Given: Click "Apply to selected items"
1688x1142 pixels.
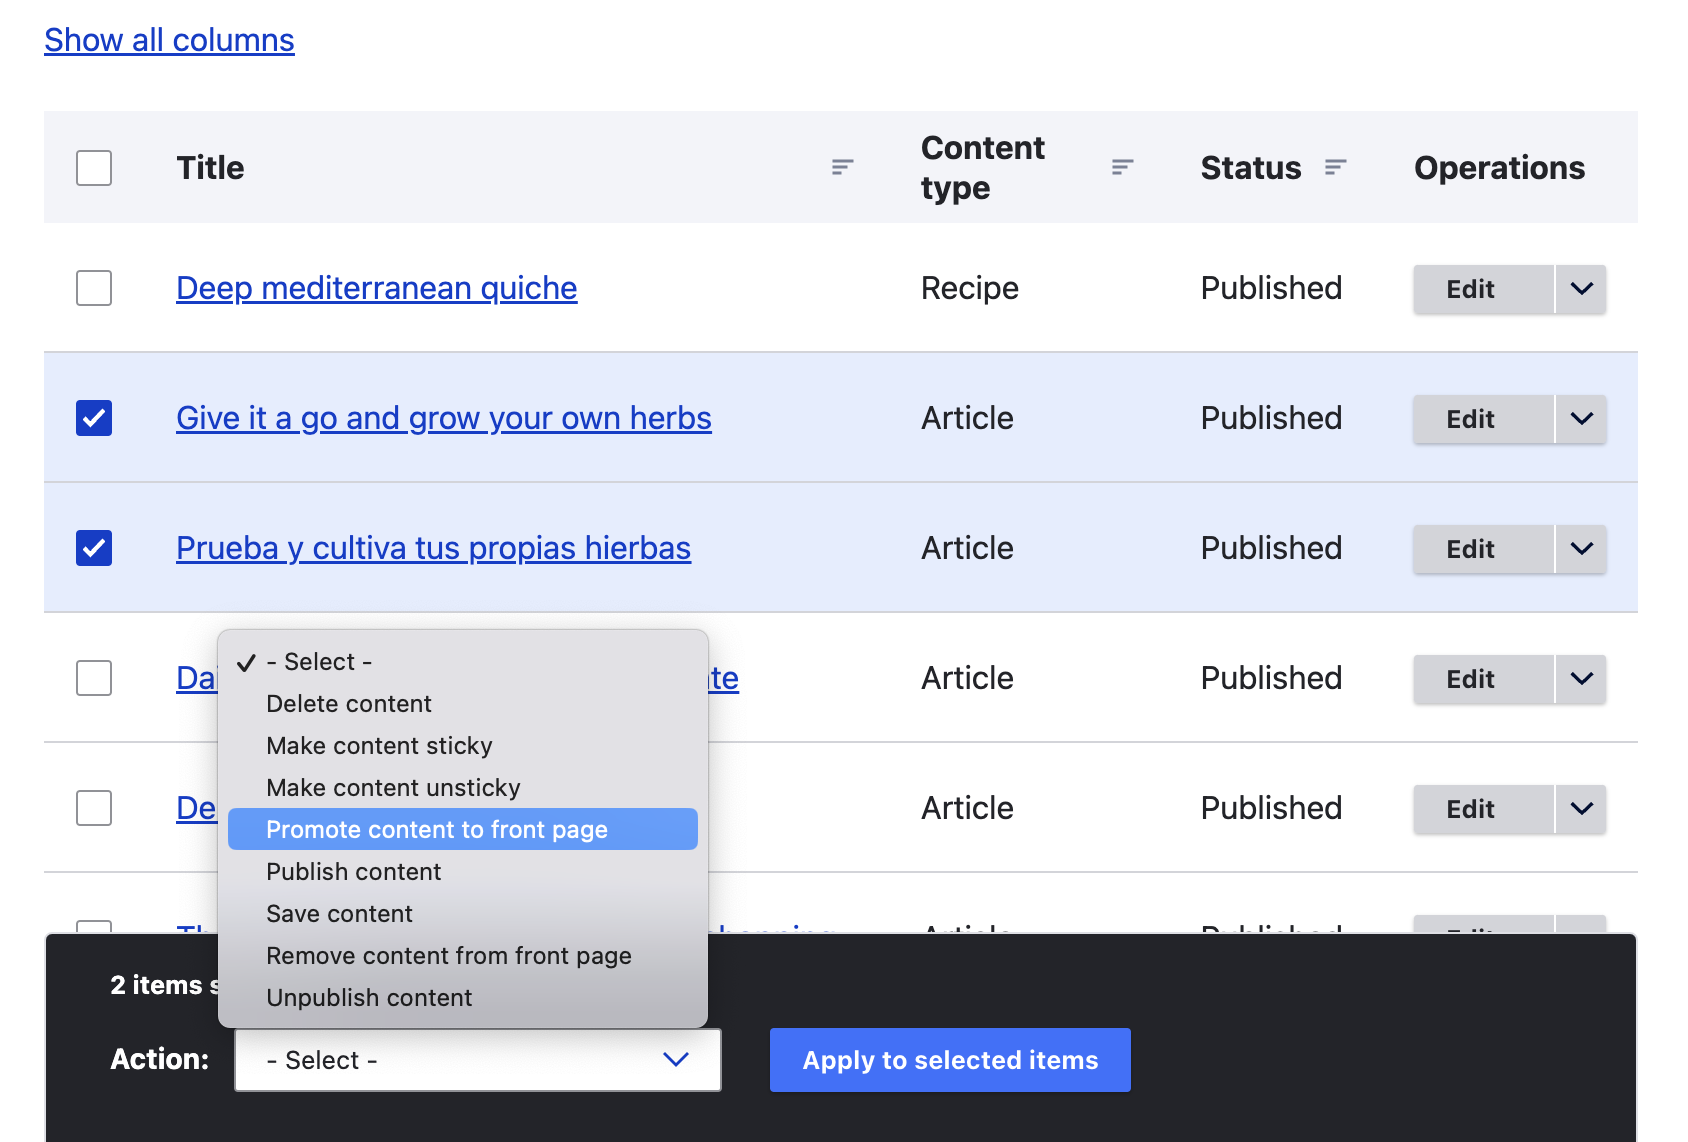Looking at the screenshot, I should [x=949, y=1059].
